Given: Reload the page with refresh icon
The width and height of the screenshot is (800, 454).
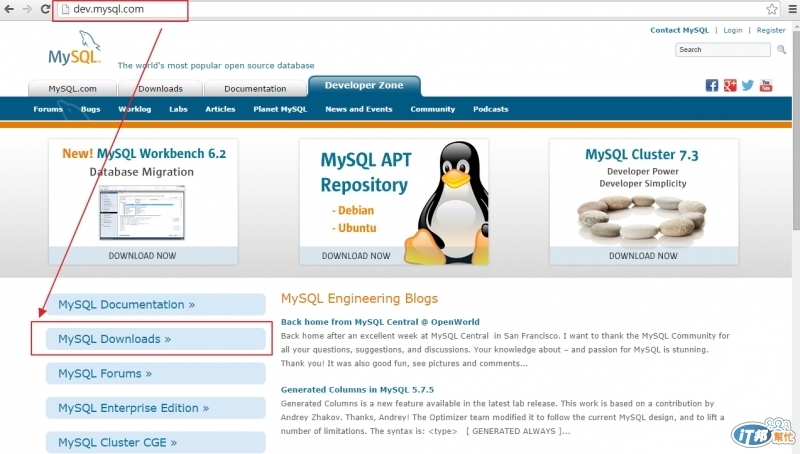Looking at the screenshot, I should 45,9.
